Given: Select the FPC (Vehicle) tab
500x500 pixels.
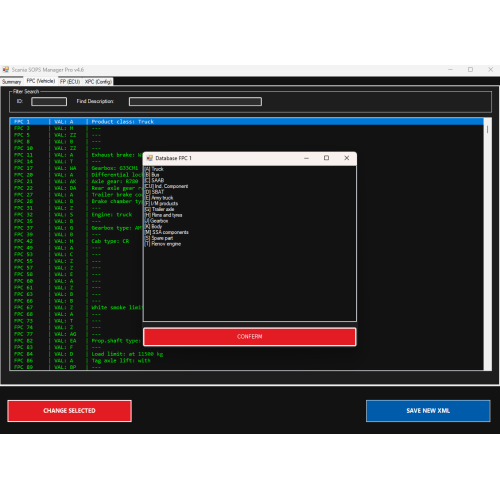Looking at the screenshot, I should click(41, 81).
